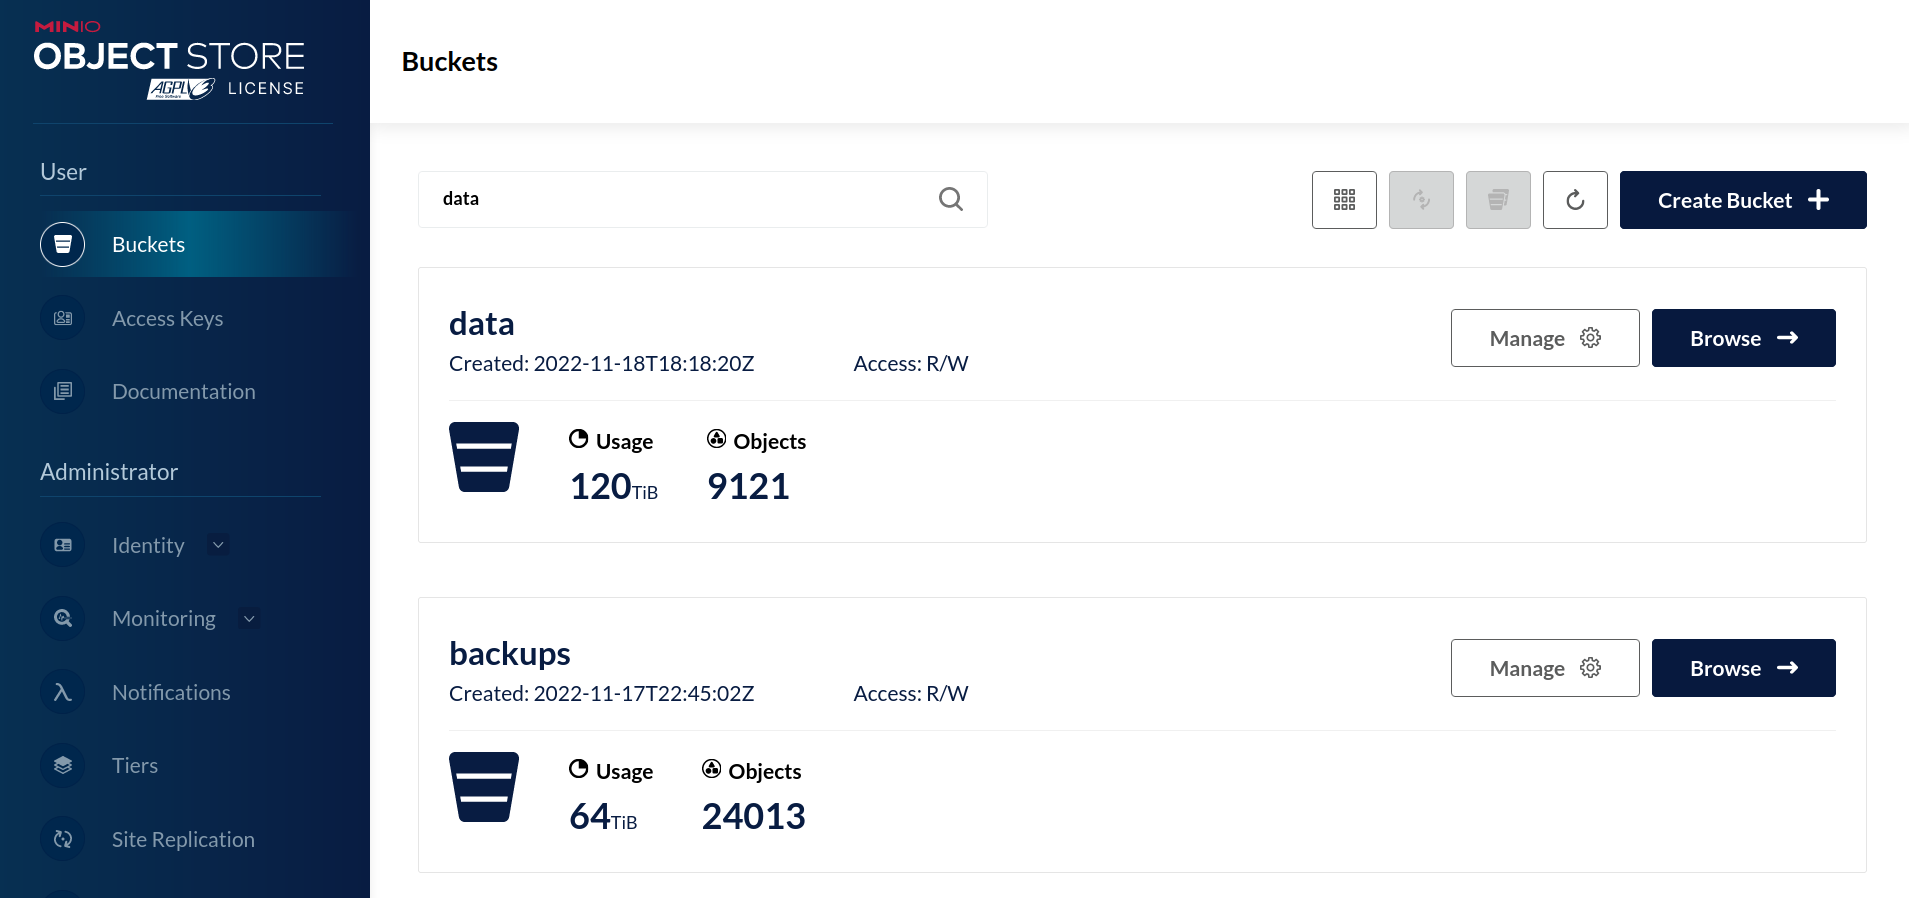This screenshot has width=1909, height=898.
Task: Browse the backups bucket
Action: 1743,668
